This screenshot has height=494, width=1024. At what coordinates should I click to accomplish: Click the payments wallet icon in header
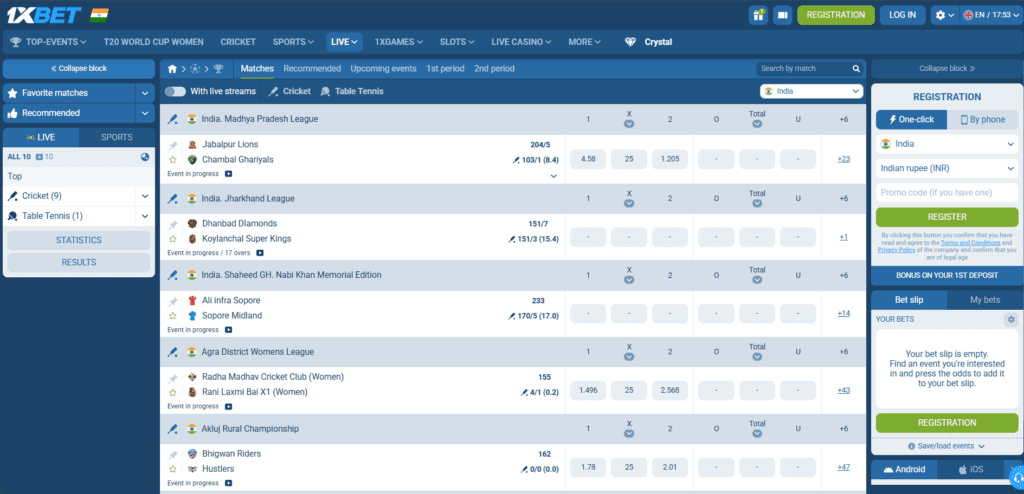point(782,14)
